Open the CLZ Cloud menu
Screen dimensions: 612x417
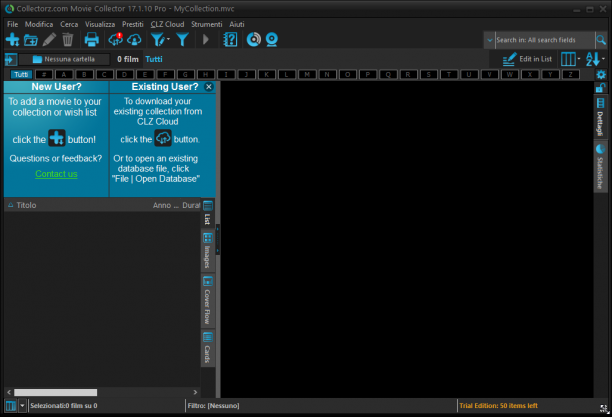tap(167, 24)
